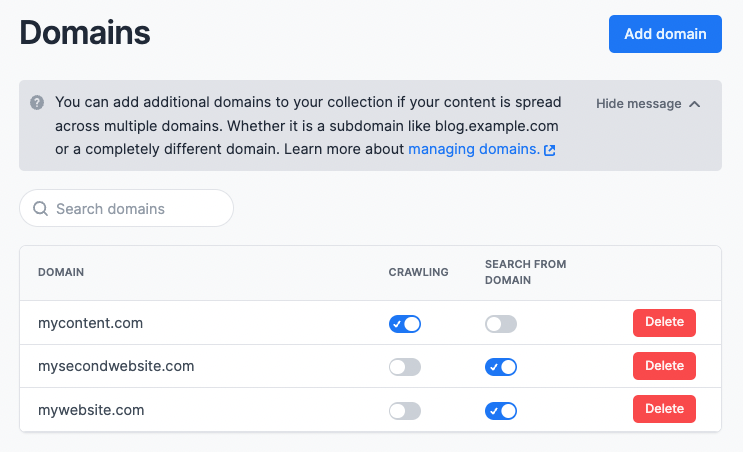Click the magnifier icon in search box
The width and height of the screenshot is (743, 452).
pos(40,208)
